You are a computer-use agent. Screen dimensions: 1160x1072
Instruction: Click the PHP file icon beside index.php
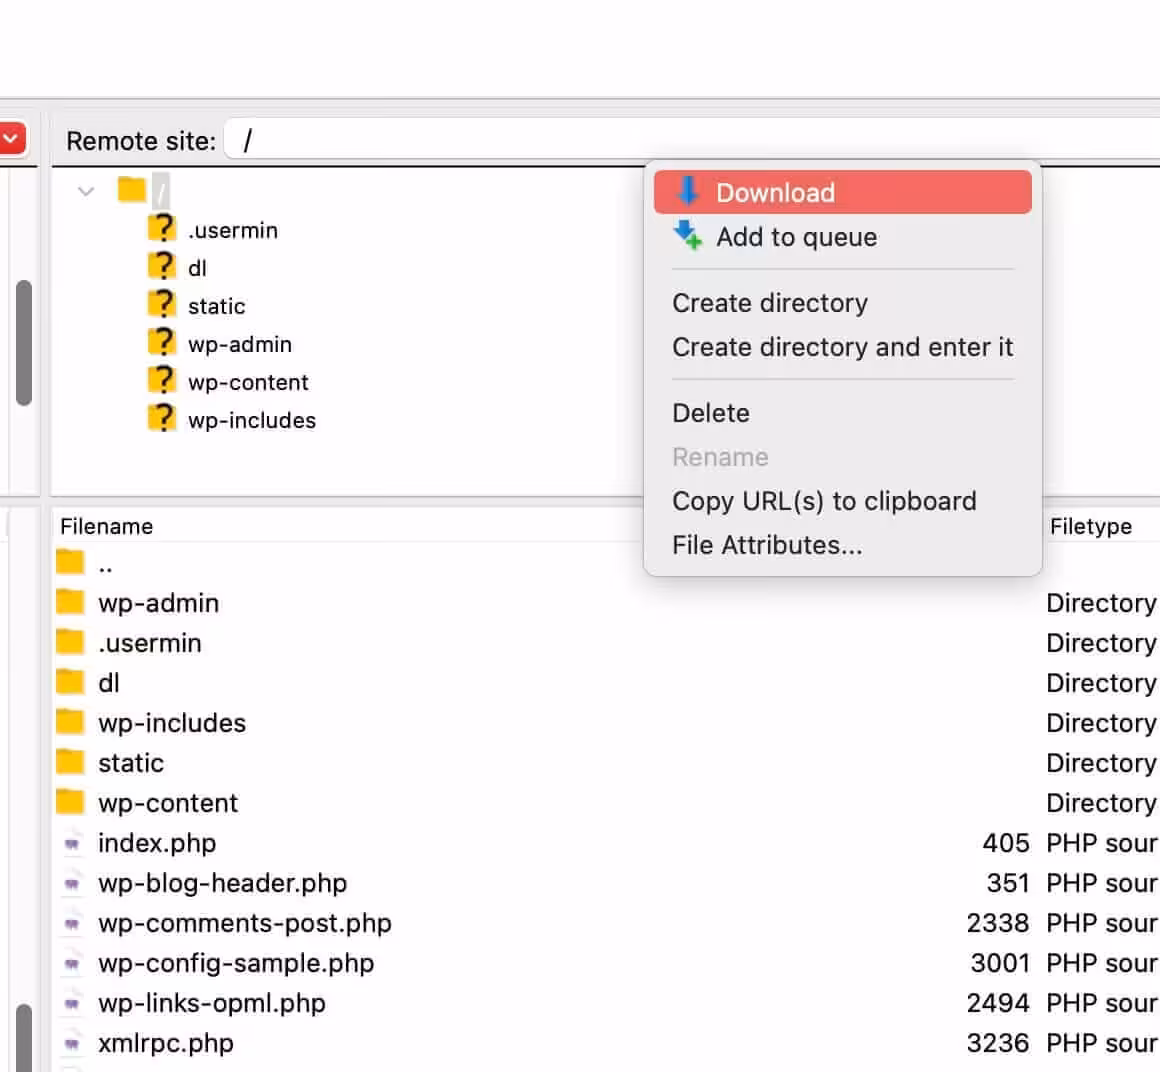(72, 842)
